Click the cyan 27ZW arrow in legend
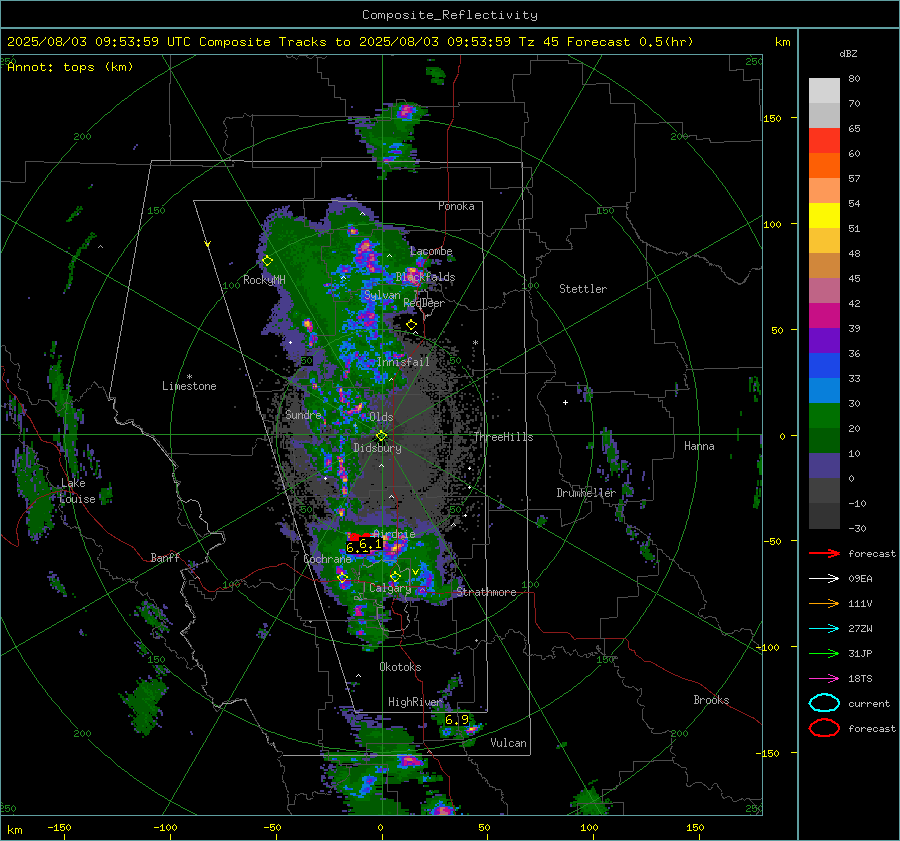900x841 pixels. pyautogui.click(x=824, y=628)
